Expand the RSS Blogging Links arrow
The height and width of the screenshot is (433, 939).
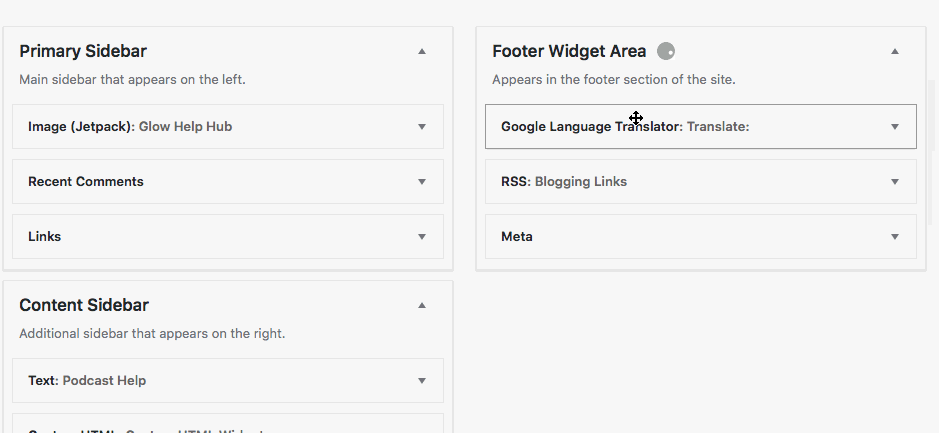[x=895, y=182]
